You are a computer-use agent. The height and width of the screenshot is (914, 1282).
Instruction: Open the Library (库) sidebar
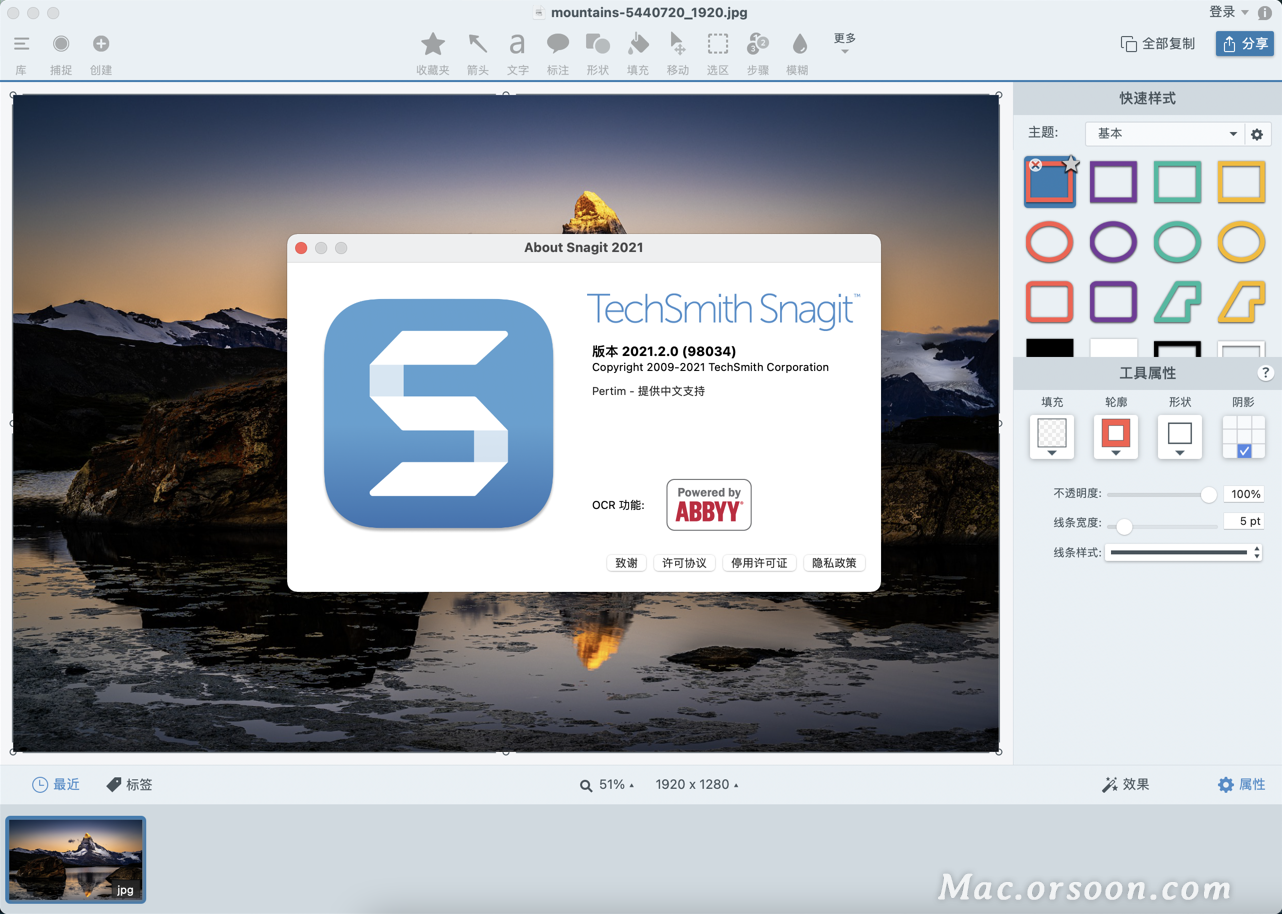[21, 44]
